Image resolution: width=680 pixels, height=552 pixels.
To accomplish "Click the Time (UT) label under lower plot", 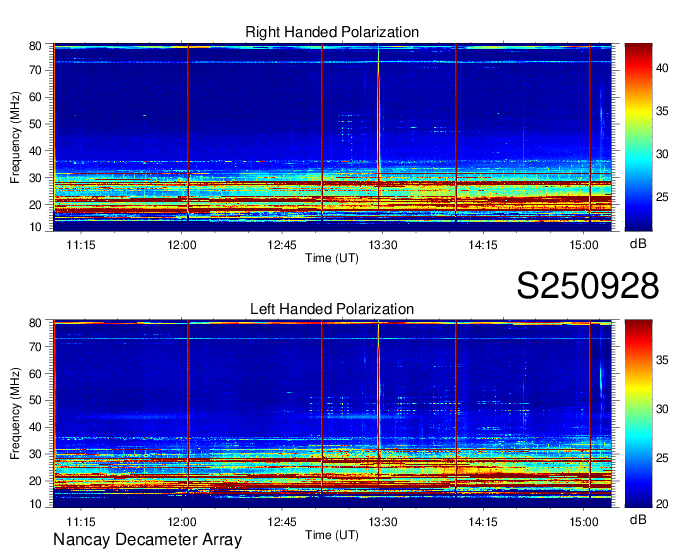I will point(332,534).
